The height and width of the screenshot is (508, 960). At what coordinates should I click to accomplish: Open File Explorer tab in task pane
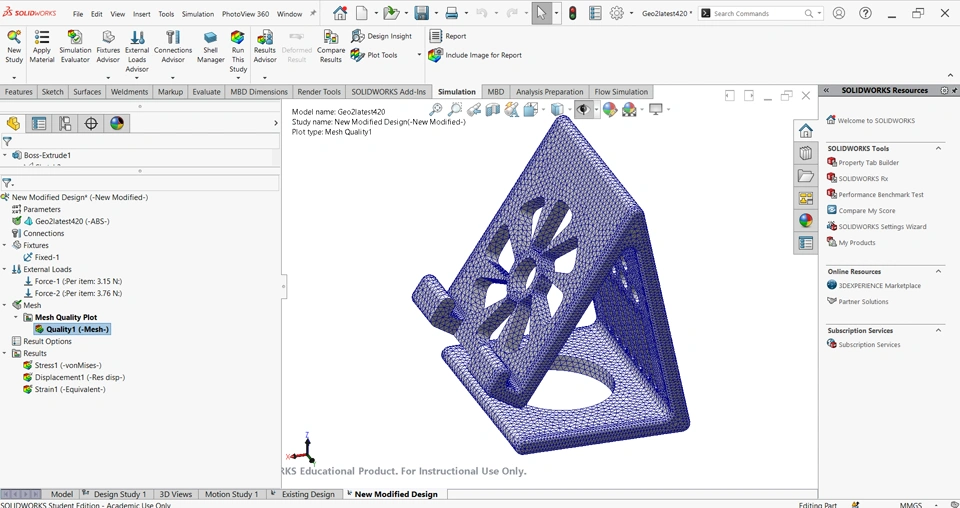point(806,176)
